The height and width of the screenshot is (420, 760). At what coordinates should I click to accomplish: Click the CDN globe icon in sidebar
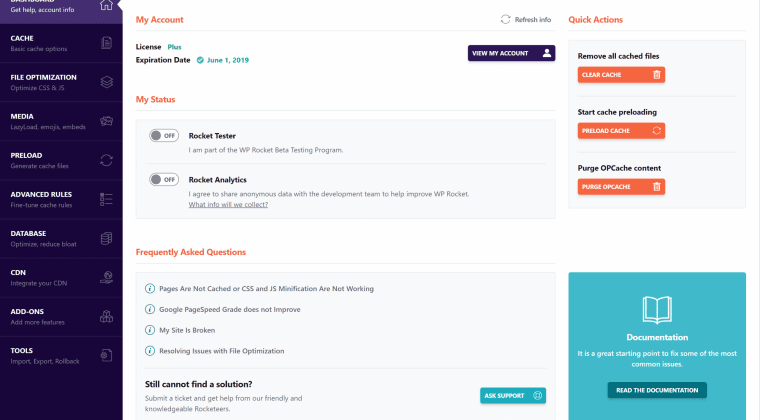click(107, 277)
